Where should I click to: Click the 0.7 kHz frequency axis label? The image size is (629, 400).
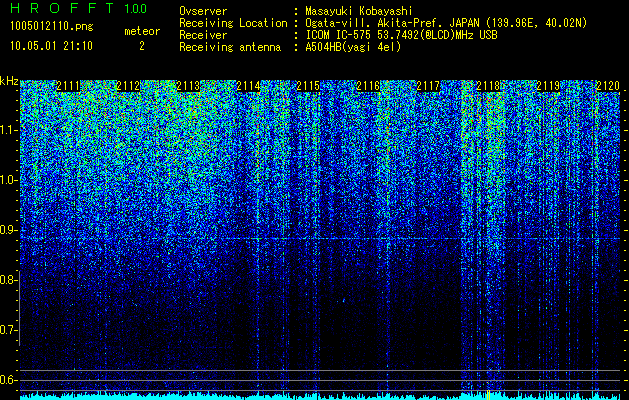pos(8,330)
